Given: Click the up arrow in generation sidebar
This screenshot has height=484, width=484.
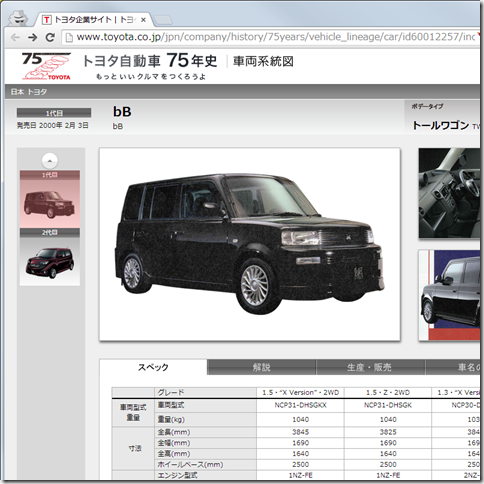Looking at the screenshot, I should 50,161.
